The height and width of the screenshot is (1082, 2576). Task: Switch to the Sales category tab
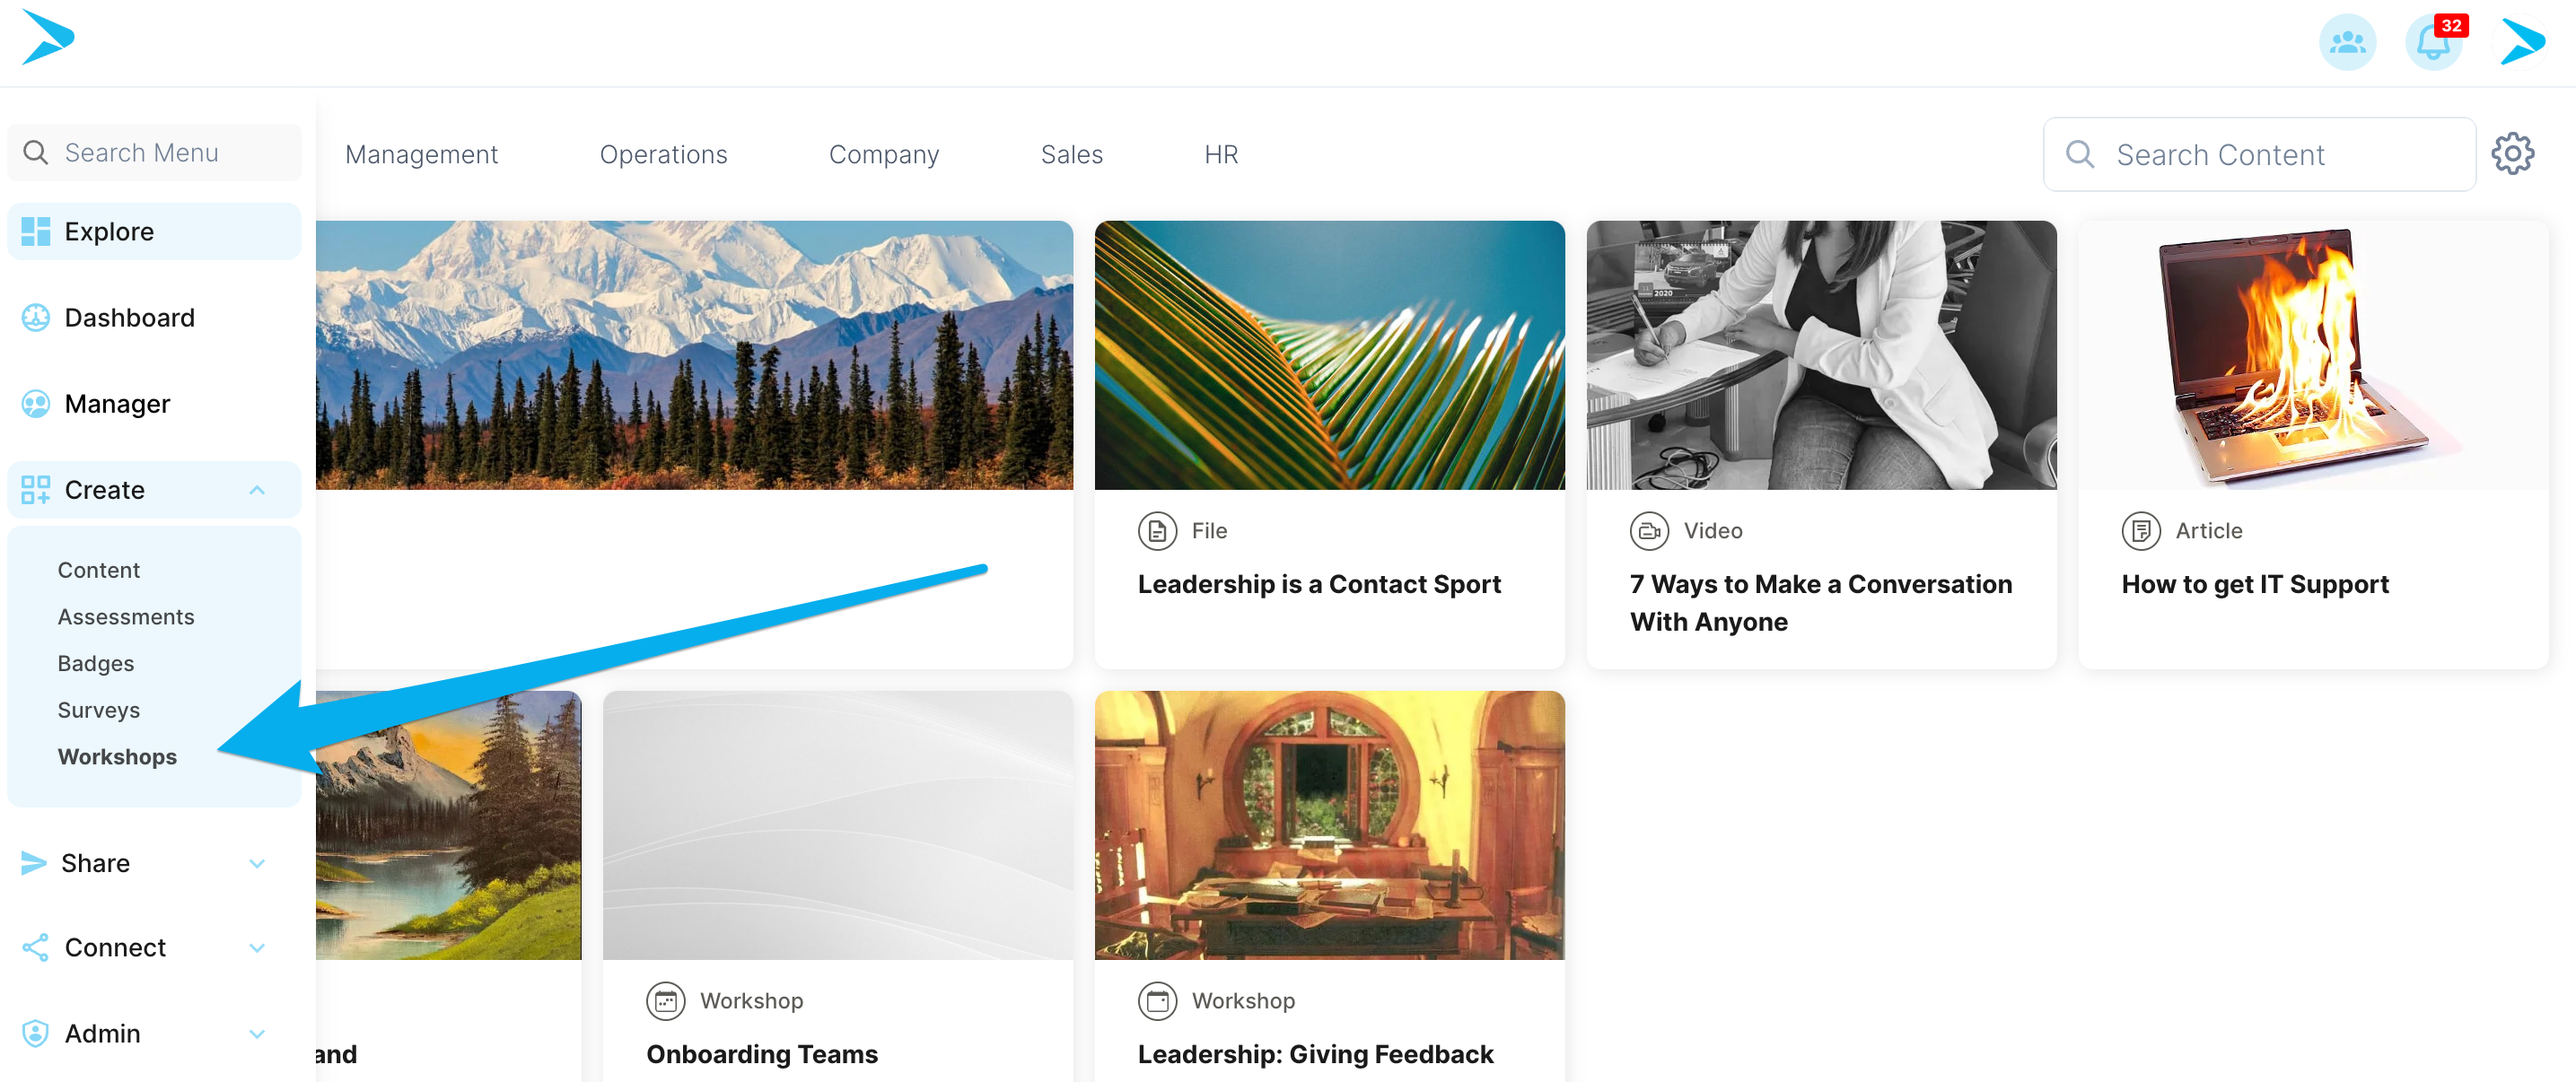click(1071, 154)
